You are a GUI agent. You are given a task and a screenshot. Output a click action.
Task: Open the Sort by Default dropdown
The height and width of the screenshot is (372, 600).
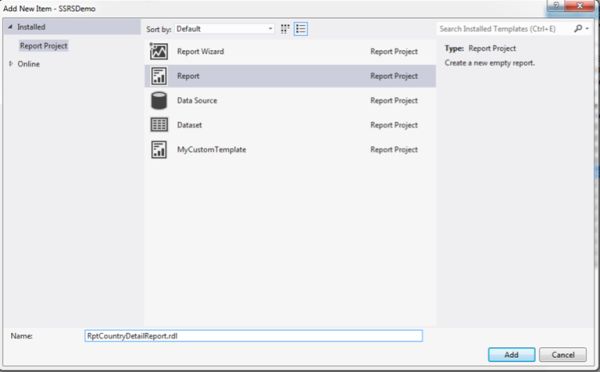(224, 29)
